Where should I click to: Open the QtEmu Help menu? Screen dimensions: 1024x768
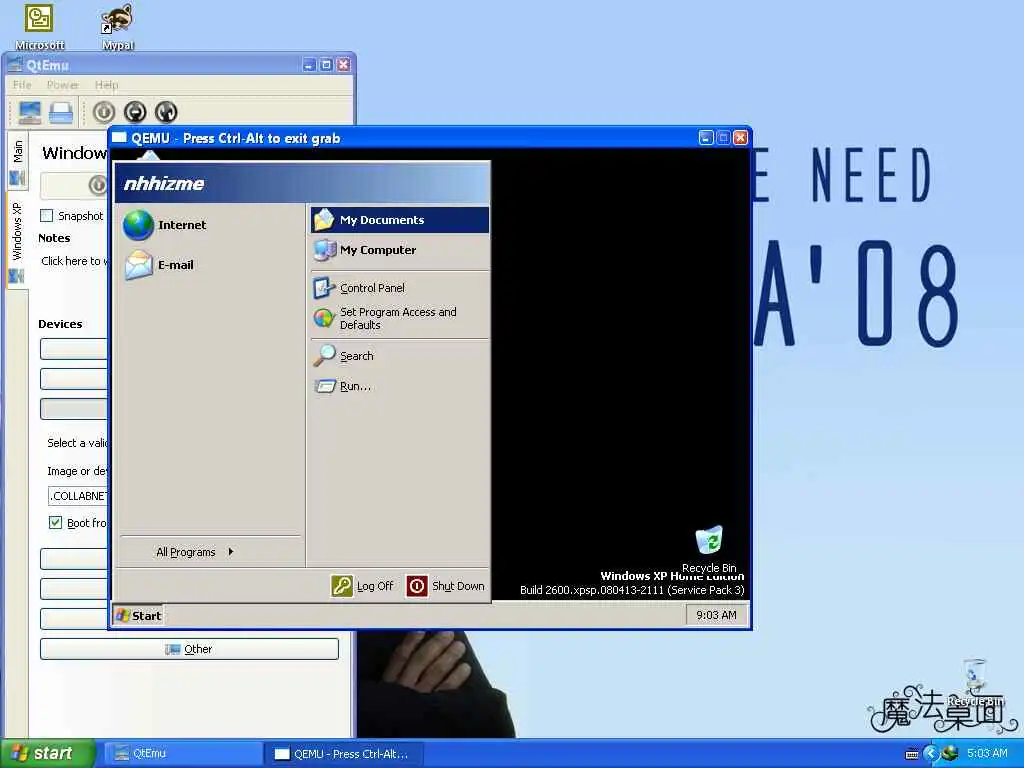click(106, 85)
